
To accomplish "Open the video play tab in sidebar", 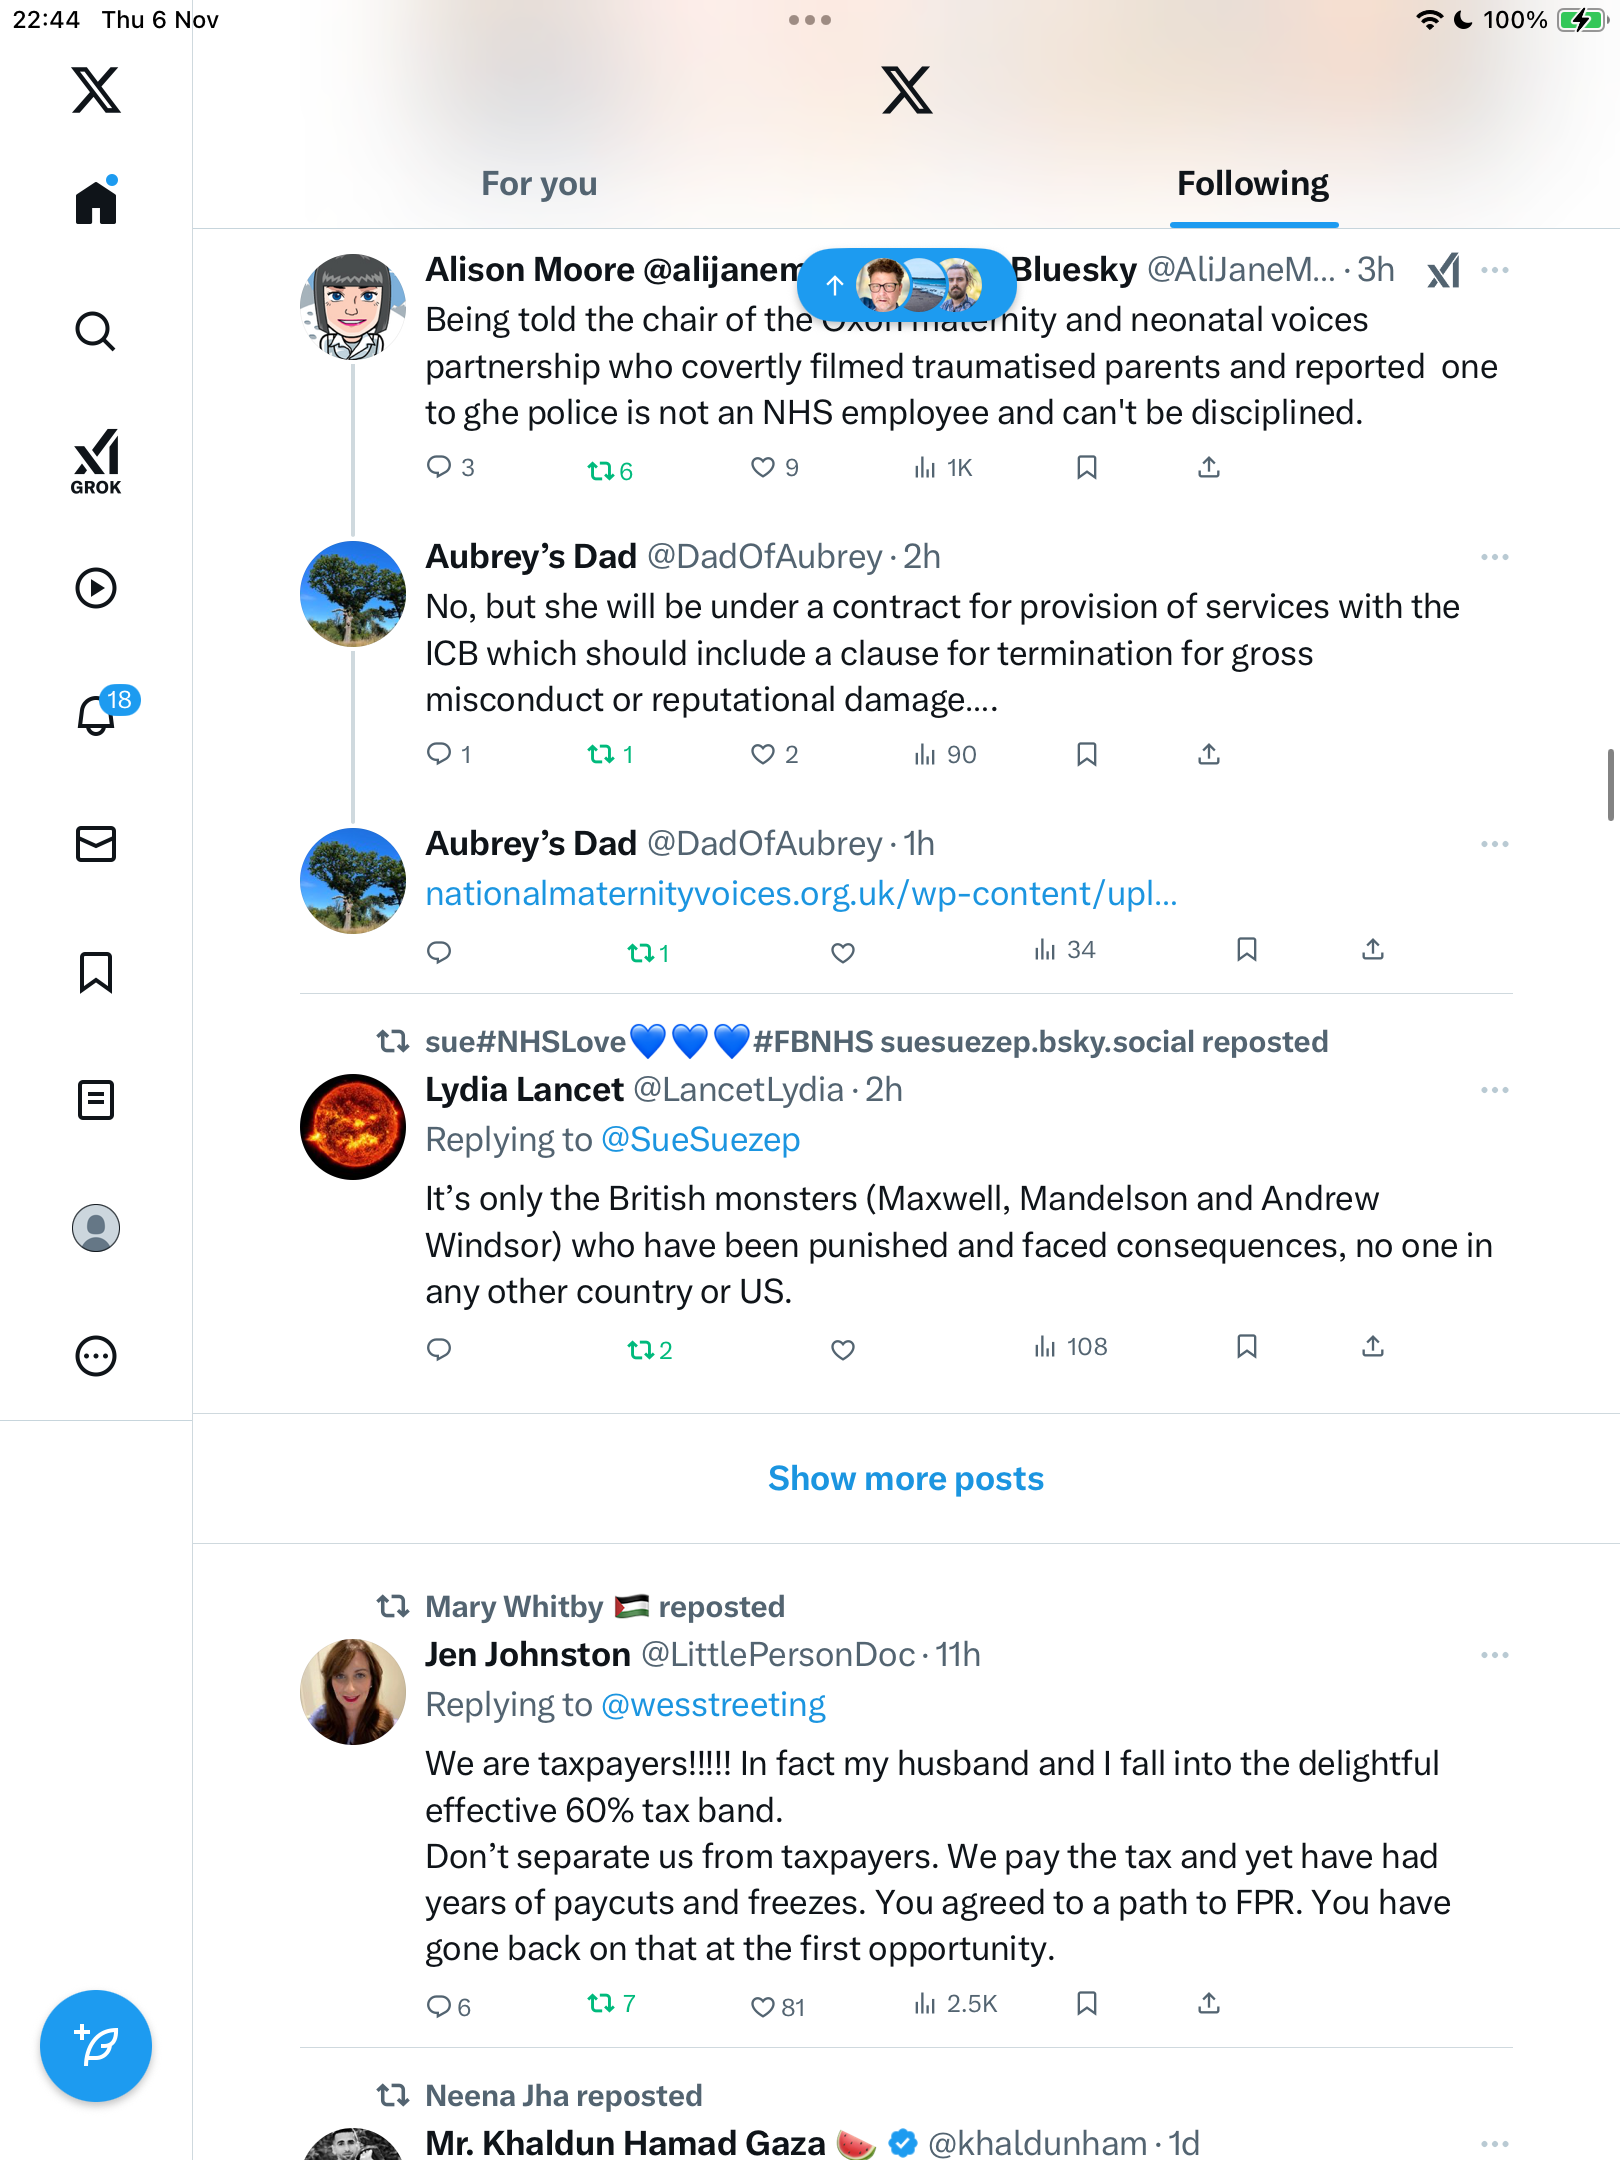I will 96,588.
